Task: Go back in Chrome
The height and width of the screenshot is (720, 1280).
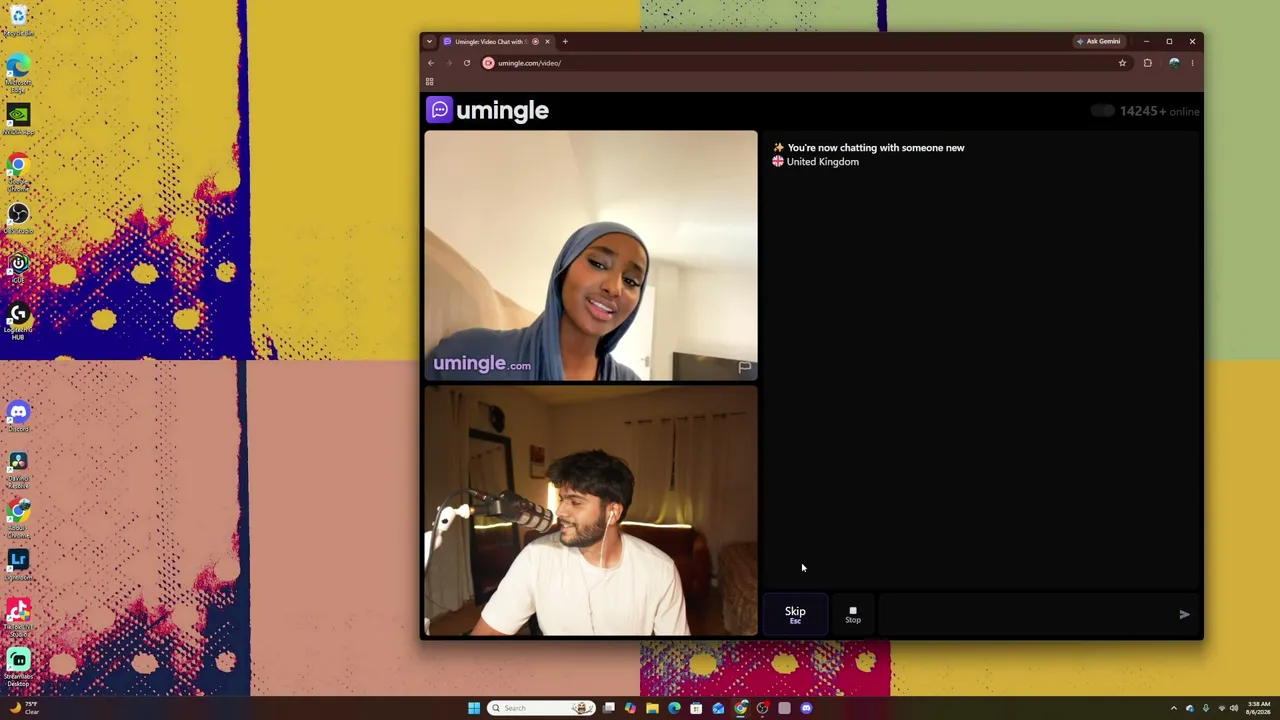Action: 431,63
